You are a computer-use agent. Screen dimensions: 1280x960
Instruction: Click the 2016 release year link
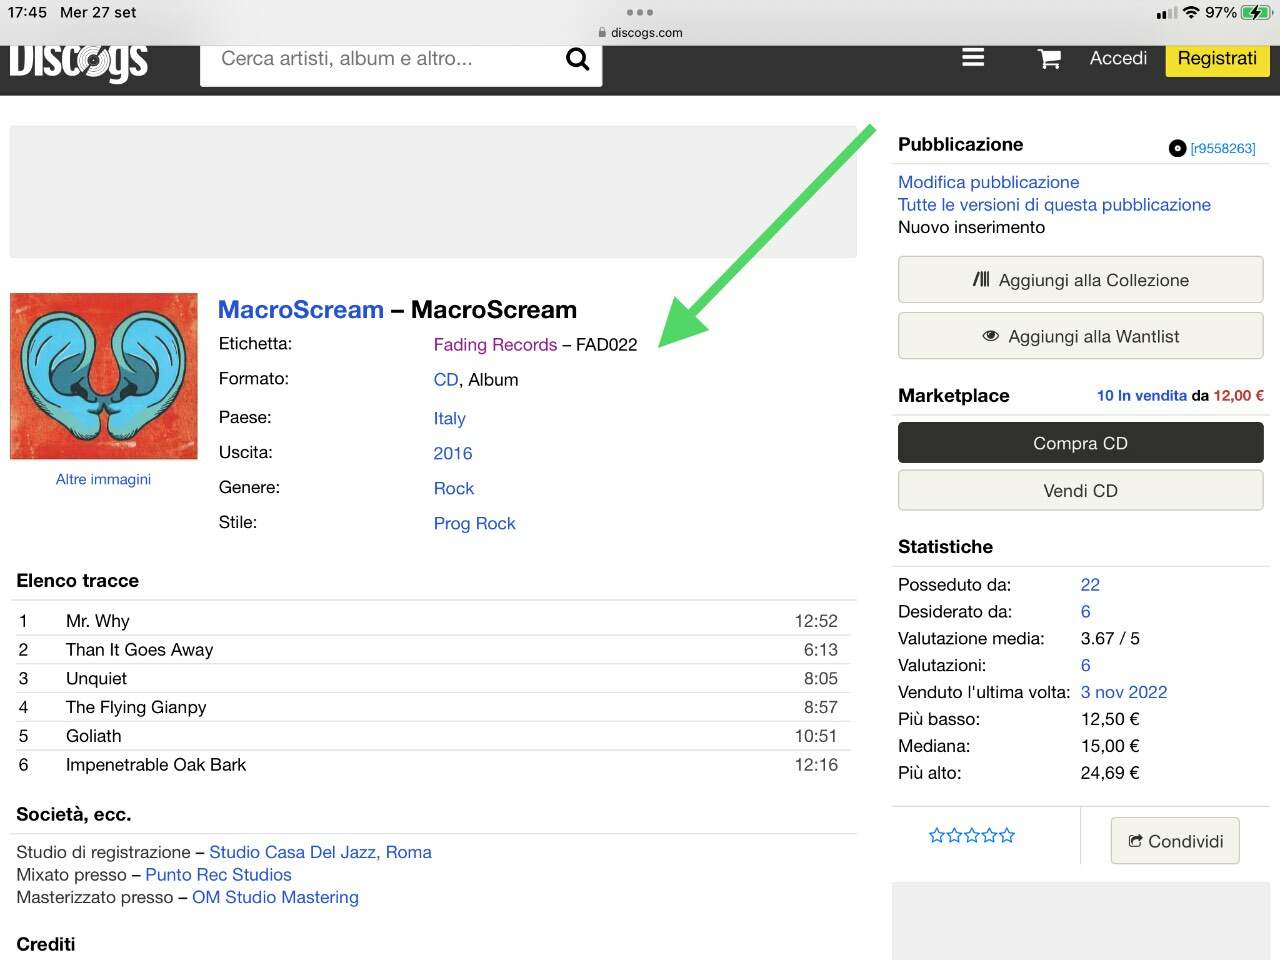452,453
